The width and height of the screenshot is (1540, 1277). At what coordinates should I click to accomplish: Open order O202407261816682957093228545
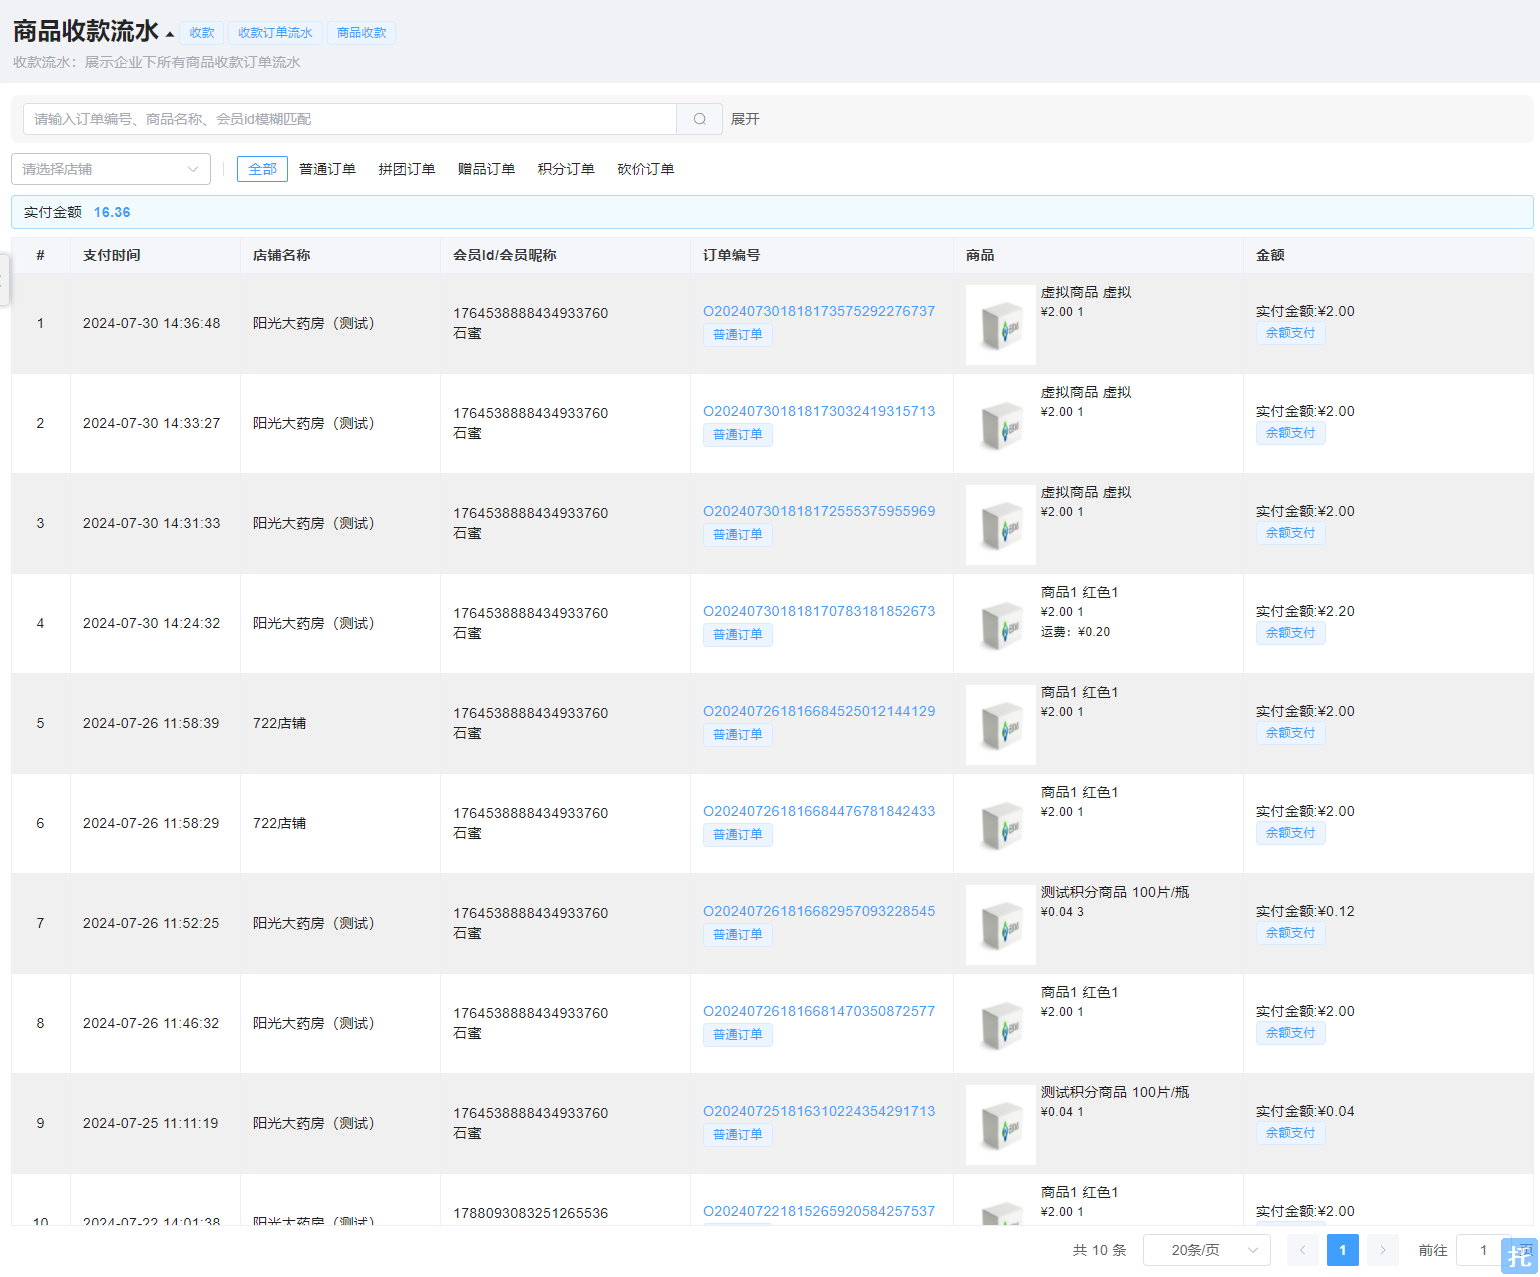point(819,911)
